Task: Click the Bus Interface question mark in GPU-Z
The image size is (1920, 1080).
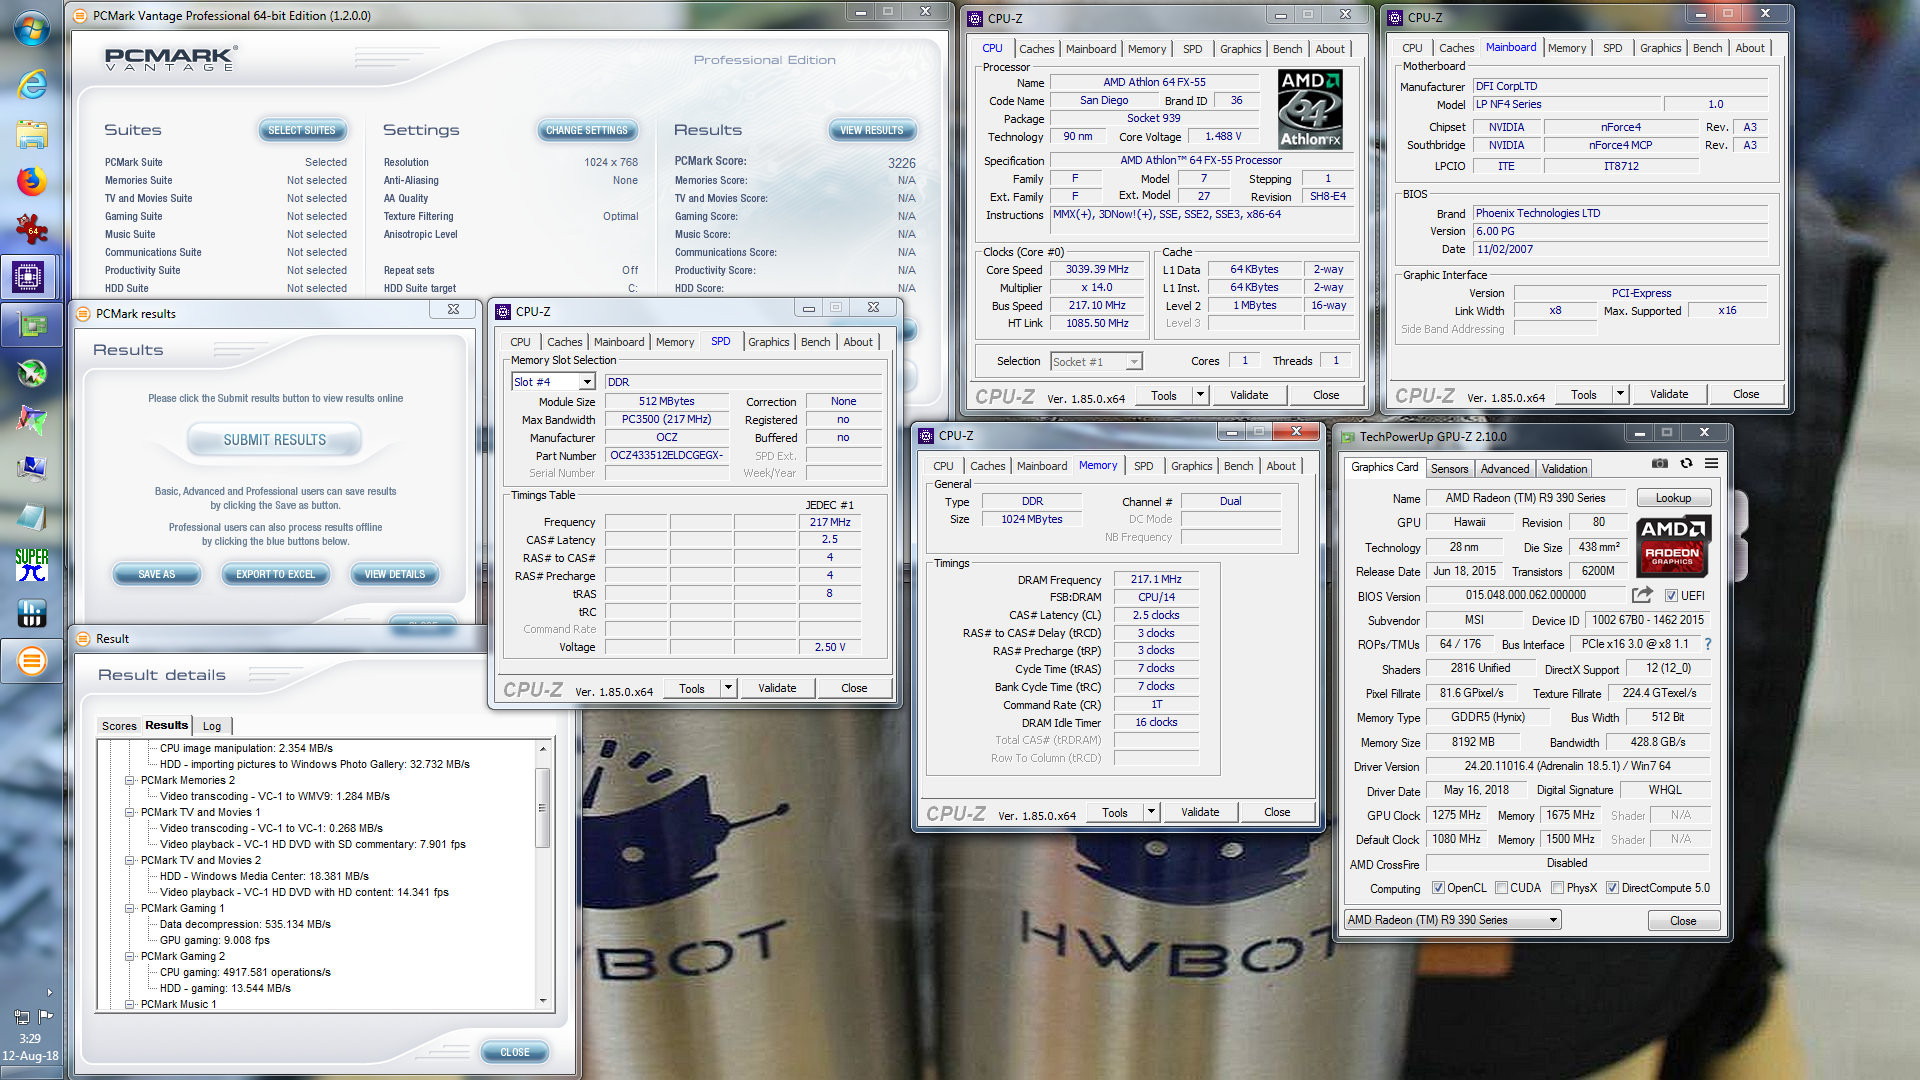Action: click(x=1707, y=644)
